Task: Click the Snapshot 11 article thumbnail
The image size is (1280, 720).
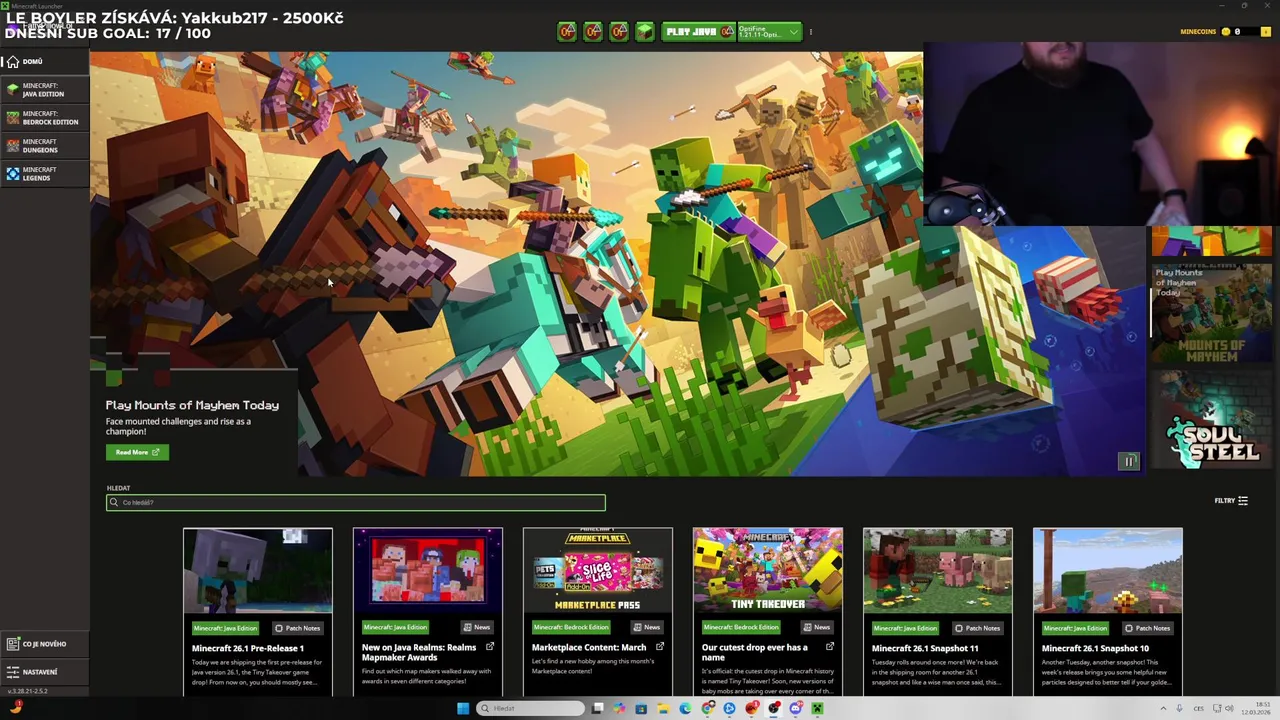Action: coord(938,570)
